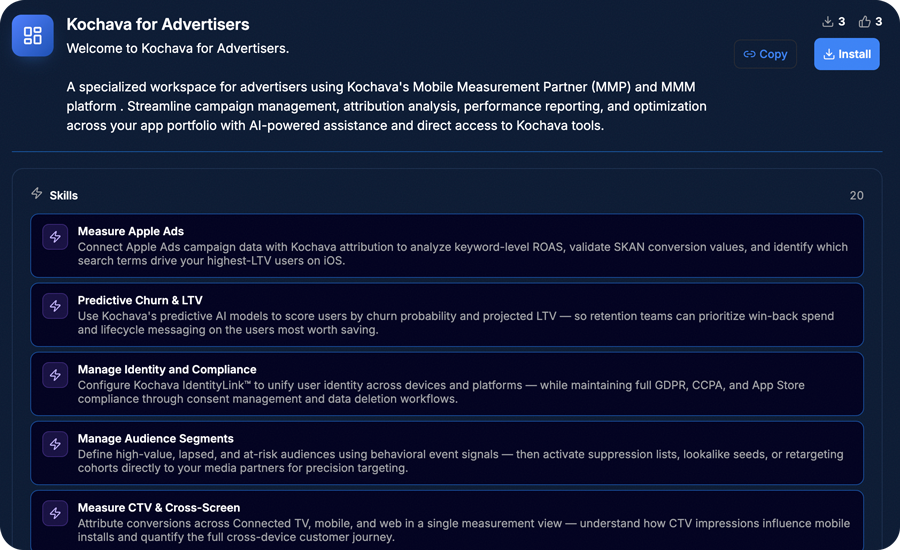
Task: Click the Skills section lightning icon
Action: point(37,193)
